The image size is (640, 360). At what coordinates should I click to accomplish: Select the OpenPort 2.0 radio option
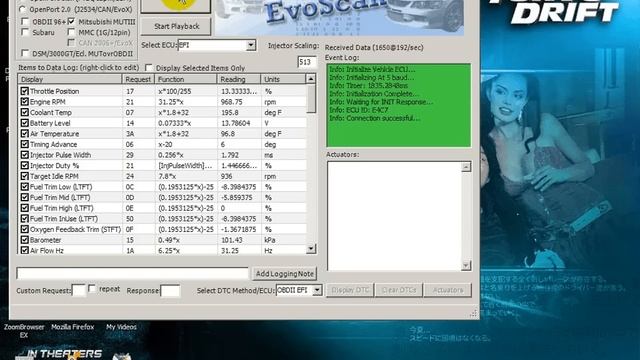click(23, 9)
